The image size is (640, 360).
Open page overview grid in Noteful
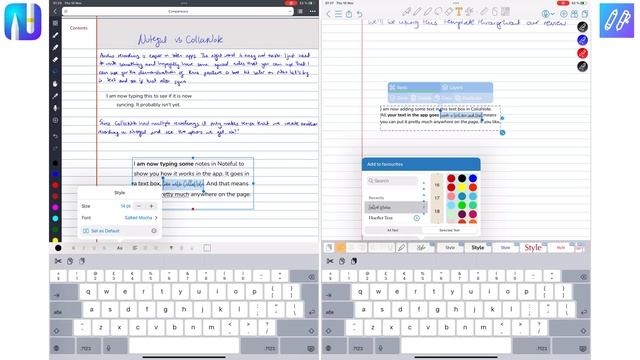[301, 11]
